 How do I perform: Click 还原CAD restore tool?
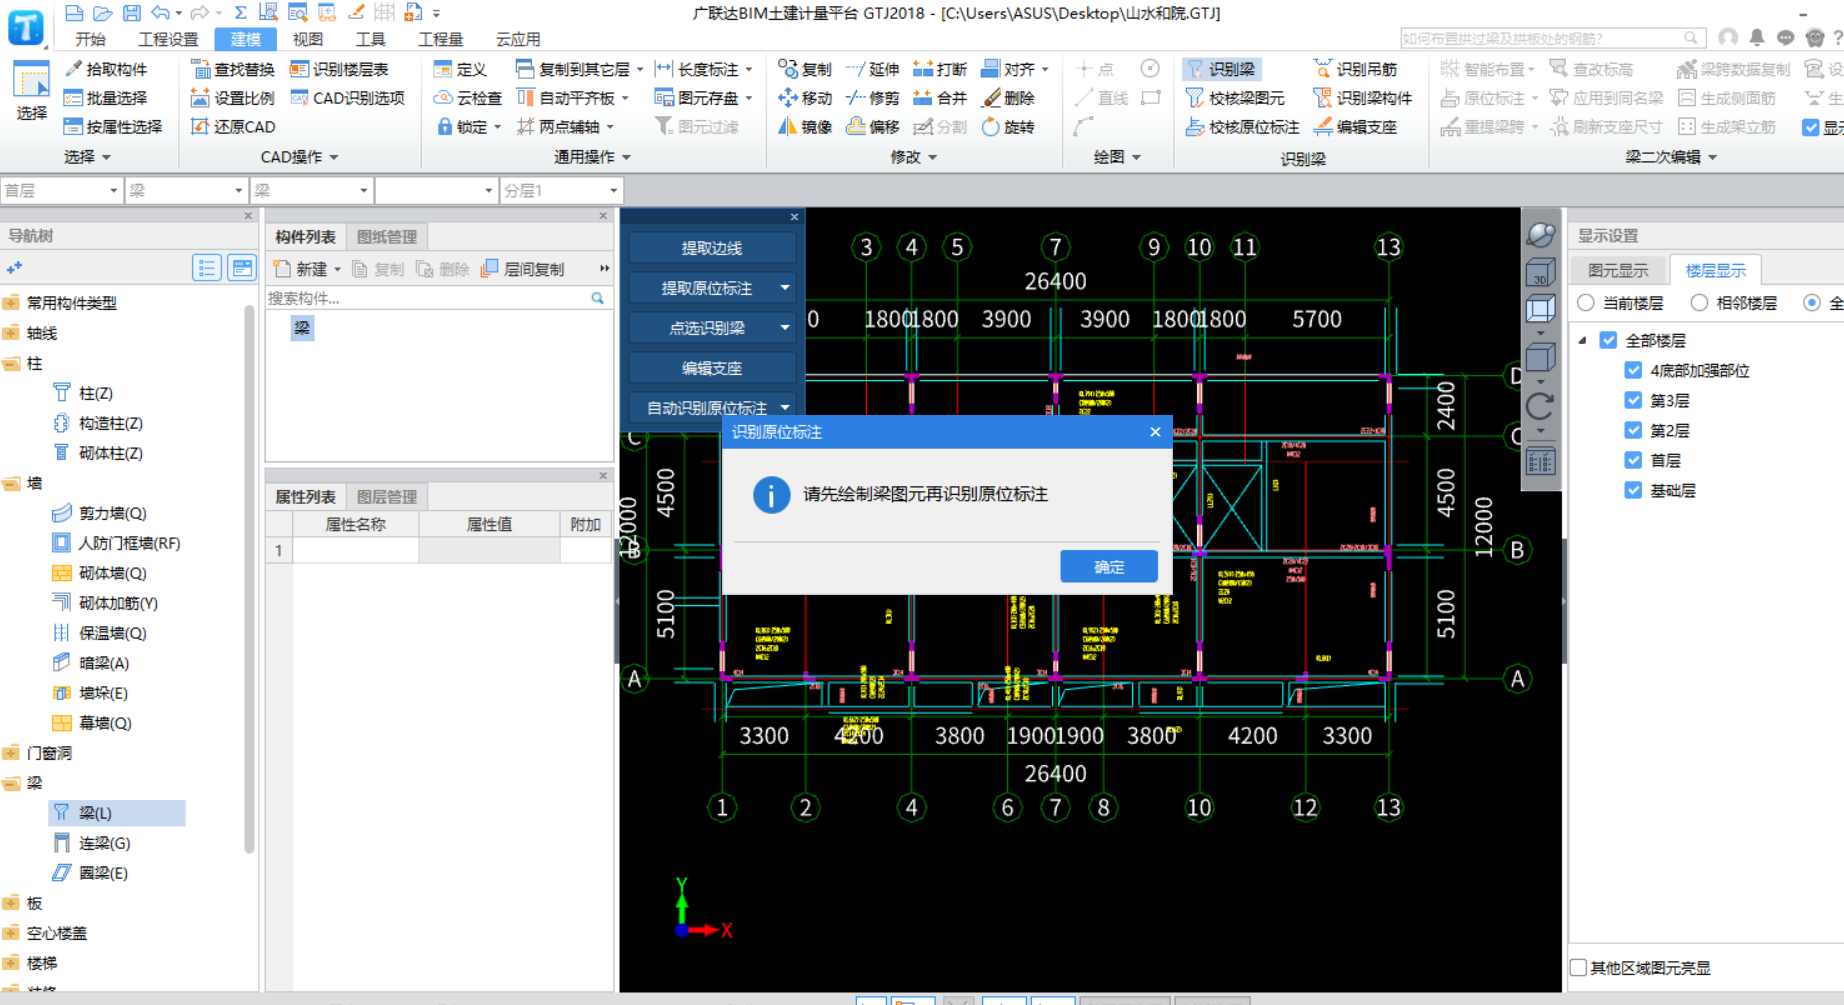pyautogui.click(x=232, y=127)
